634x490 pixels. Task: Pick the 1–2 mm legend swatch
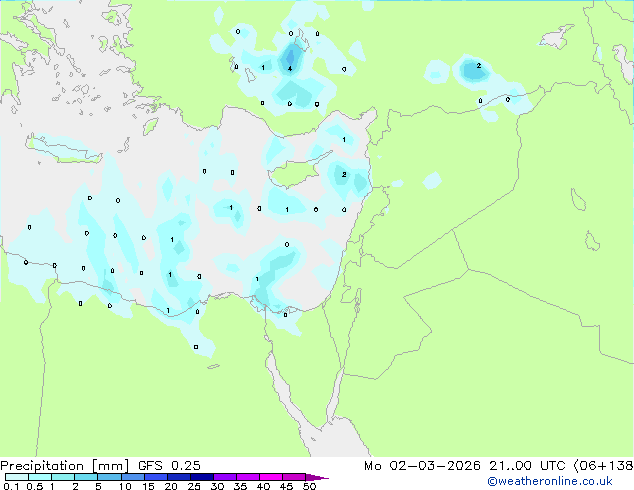63,477
